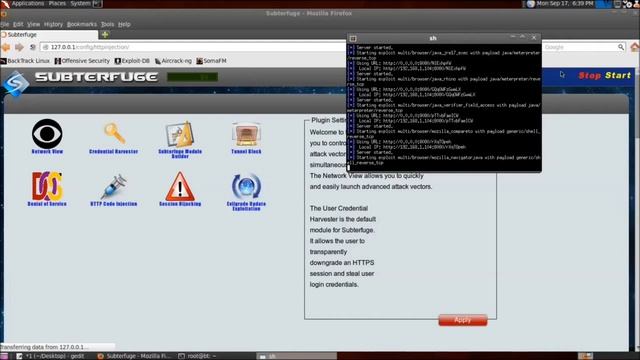640x360 pixels.
Task: Switch to gedit taskbar window
Action: [50, 356]
